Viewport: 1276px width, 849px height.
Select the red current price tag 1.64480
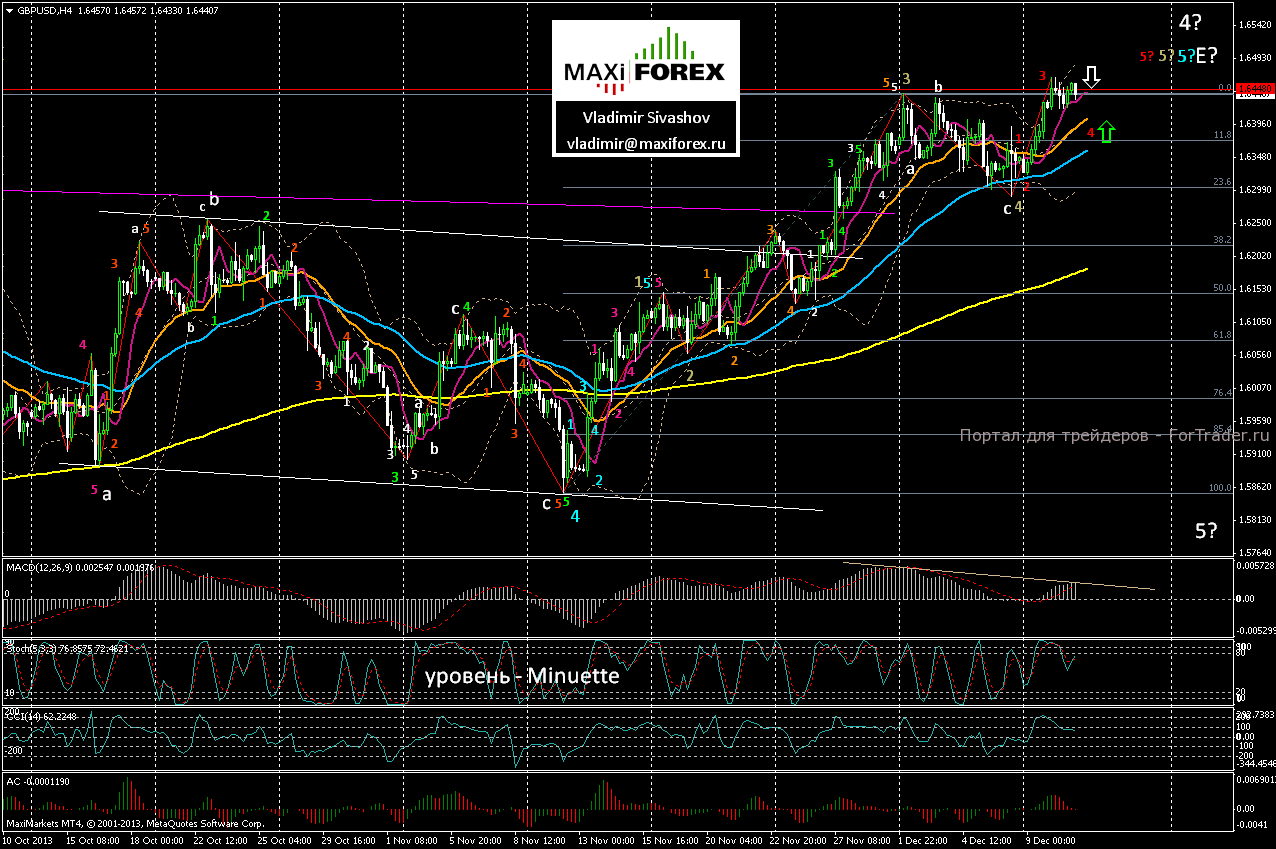pos(1254,89)
